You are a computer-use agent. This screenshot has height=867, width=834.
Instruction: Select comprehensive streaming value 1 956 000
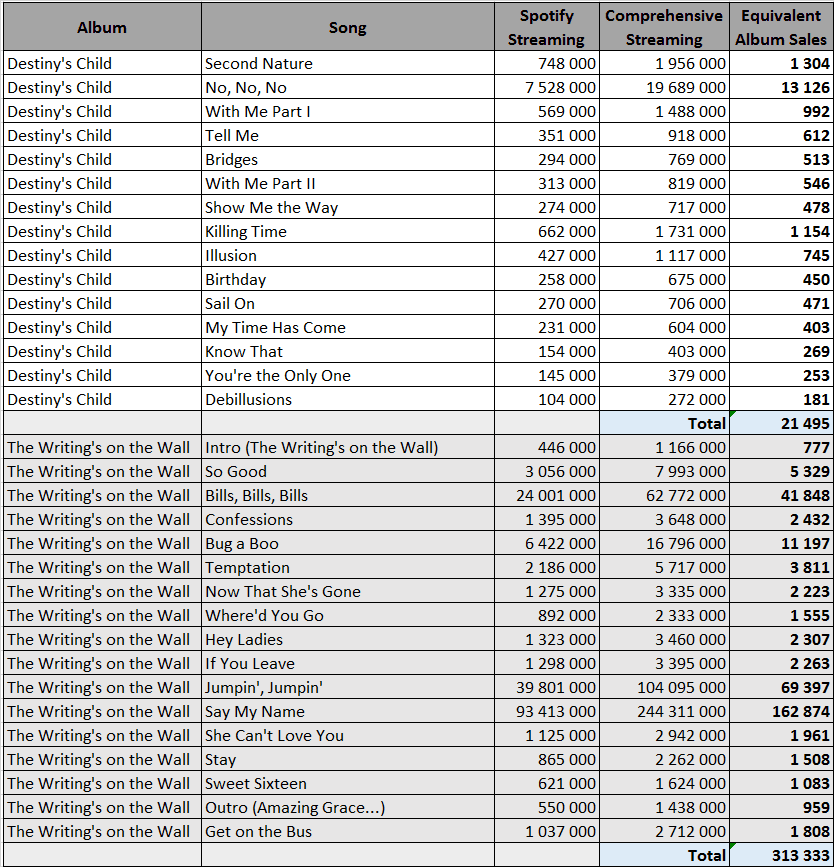(664, 63)
